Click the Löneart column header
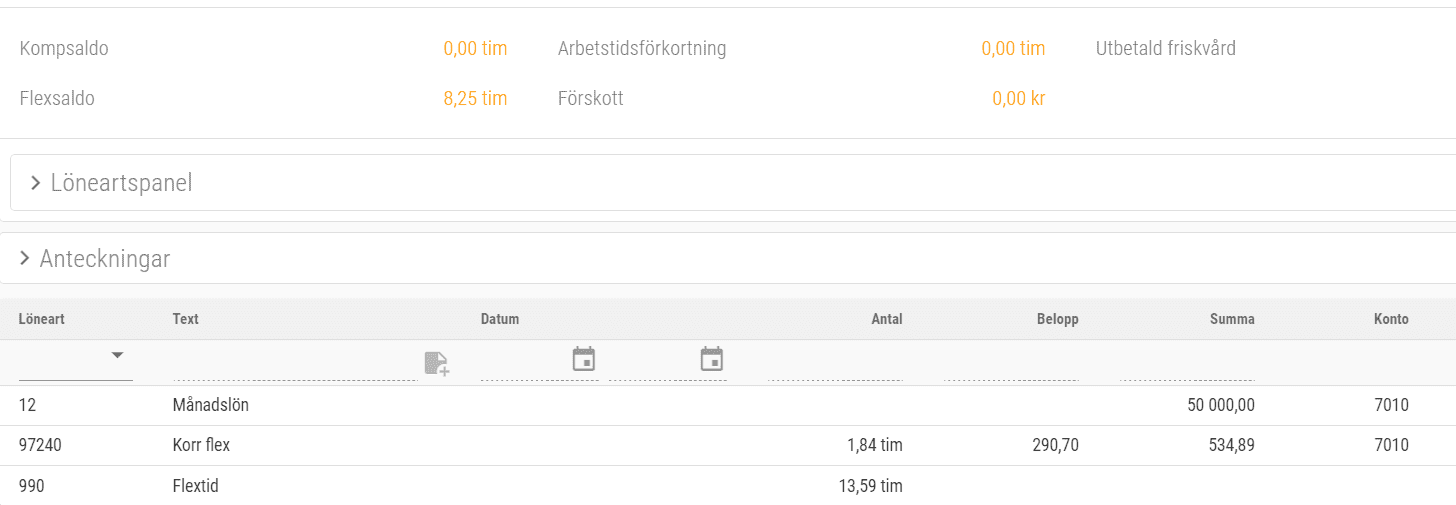 pos(41,319)
